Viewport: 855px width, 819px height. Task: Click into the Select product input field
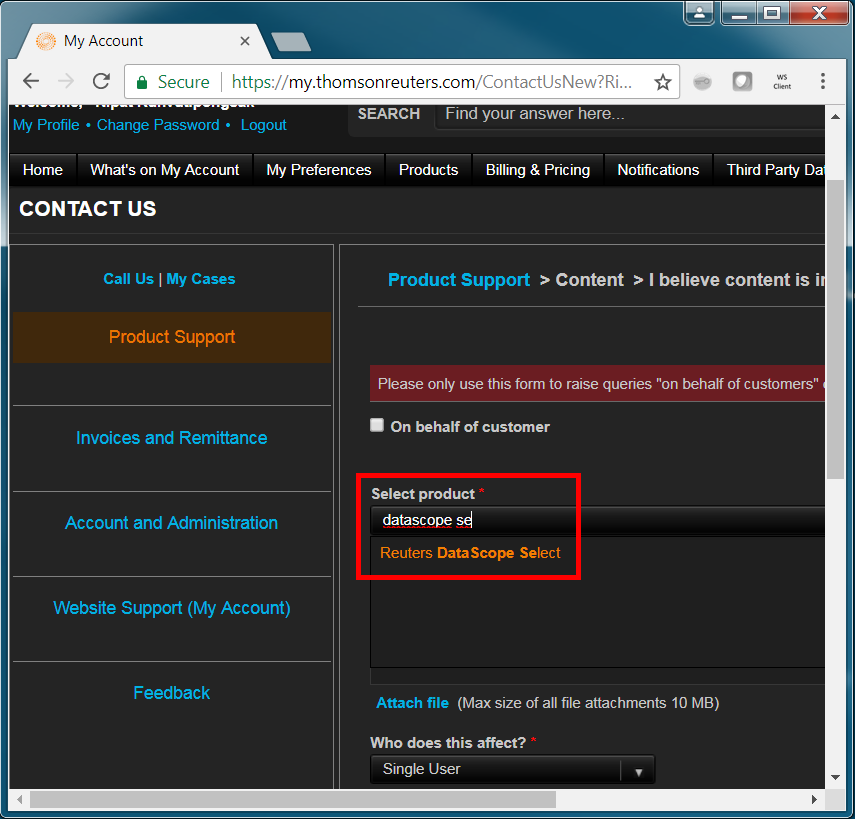tap(597, 520)
